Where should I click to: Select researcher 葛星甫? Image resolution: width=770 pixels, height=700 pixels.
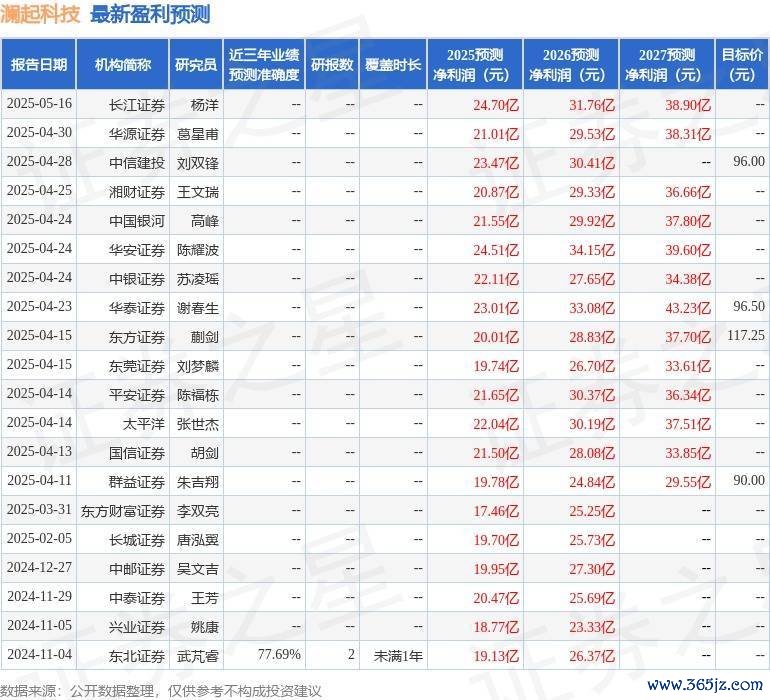tap(197, 134)
